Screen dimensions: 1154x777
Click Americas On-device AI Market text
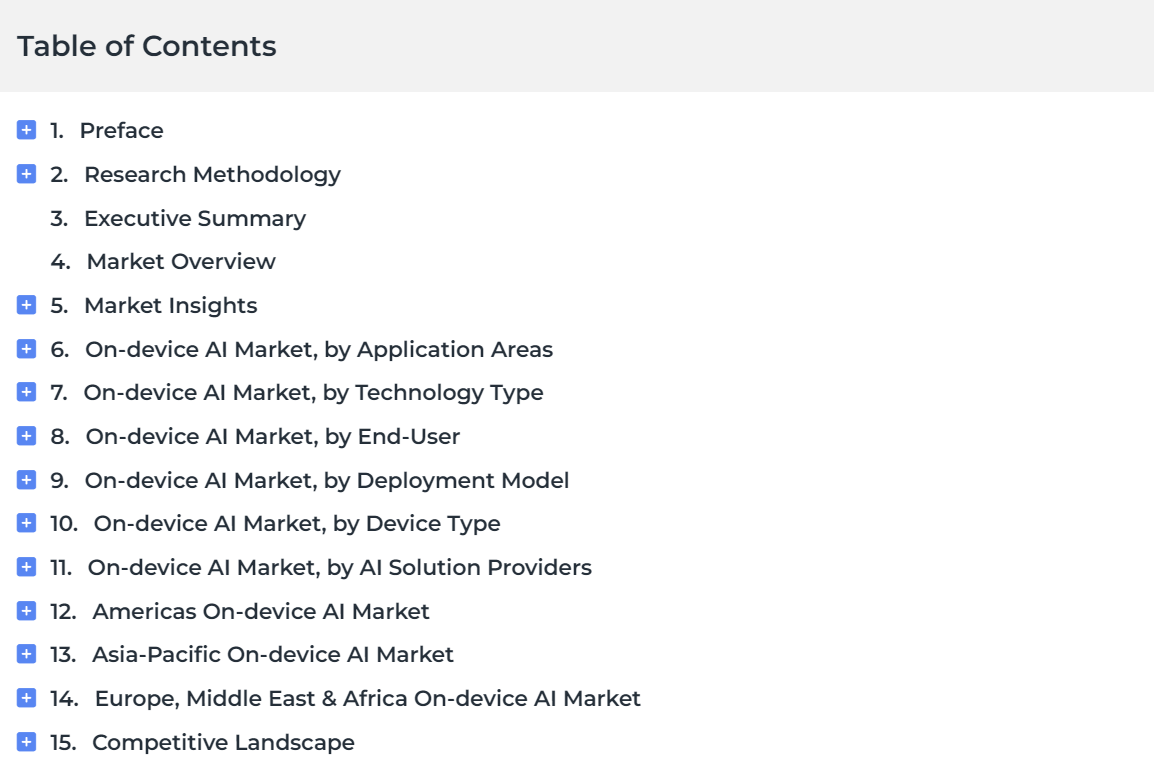(x=260, y=611)
